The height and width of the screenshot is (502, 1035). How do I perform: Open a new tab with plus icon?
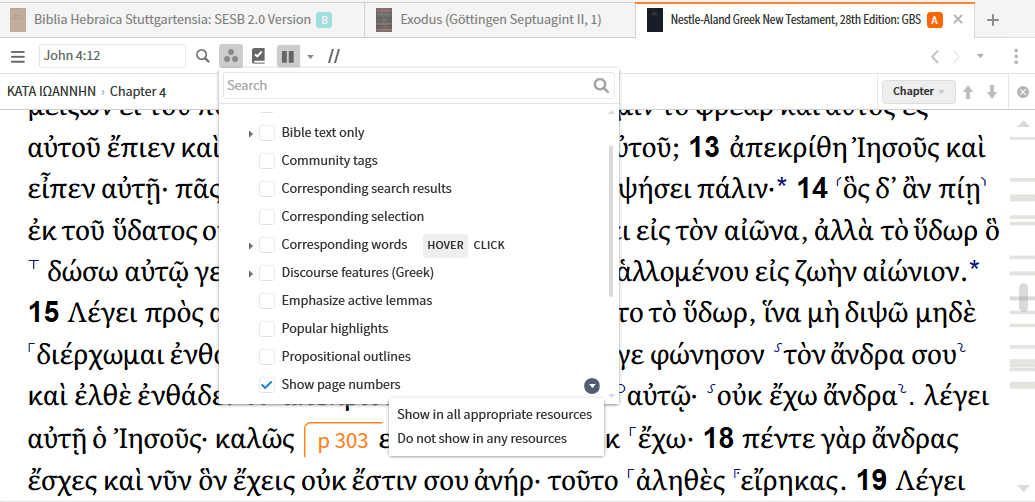993,20
